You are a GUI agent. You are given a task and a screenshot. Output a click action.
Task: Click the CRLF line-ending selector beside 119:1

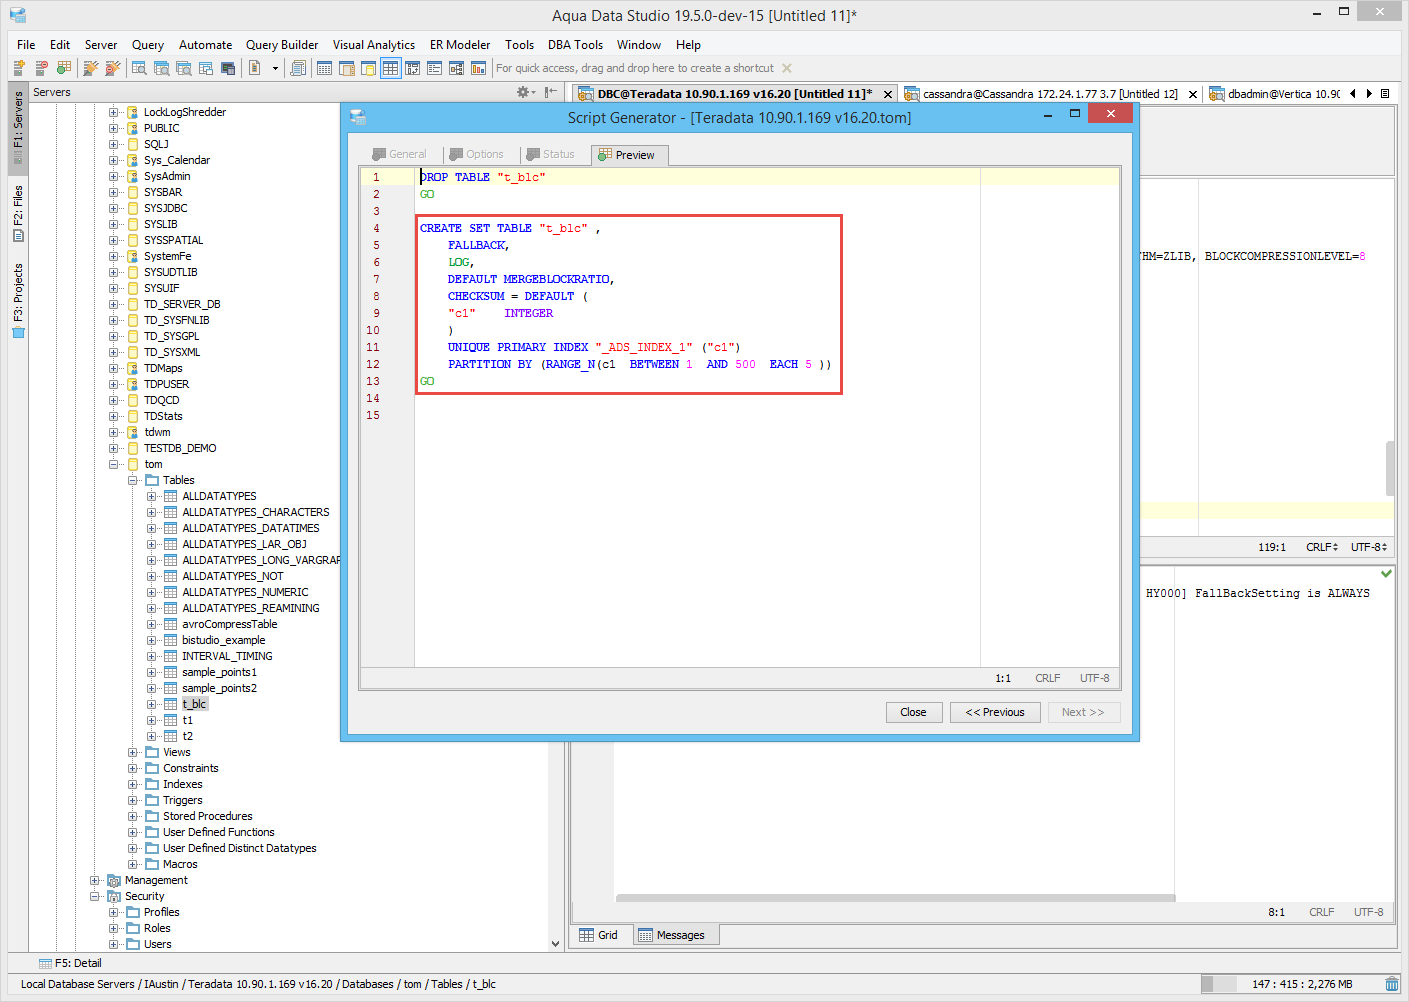coord(1321,547)
